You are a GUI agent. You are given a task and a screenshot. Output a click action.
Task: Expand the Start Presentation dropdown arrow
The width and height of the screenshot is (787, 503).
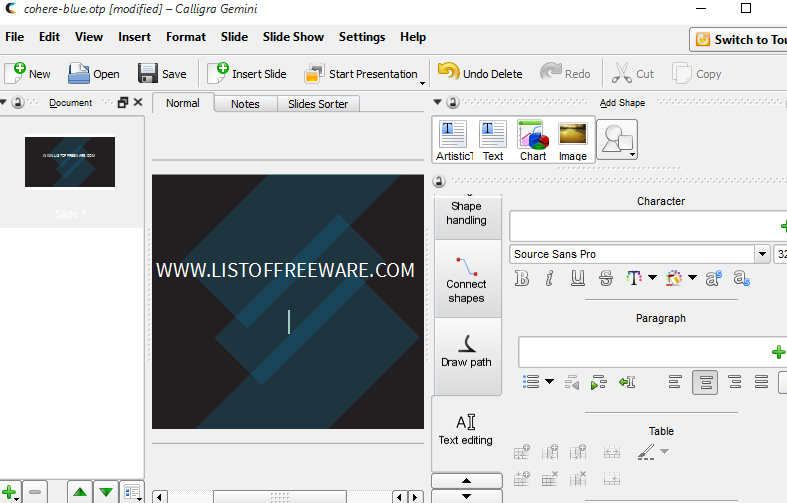point(423,83)
